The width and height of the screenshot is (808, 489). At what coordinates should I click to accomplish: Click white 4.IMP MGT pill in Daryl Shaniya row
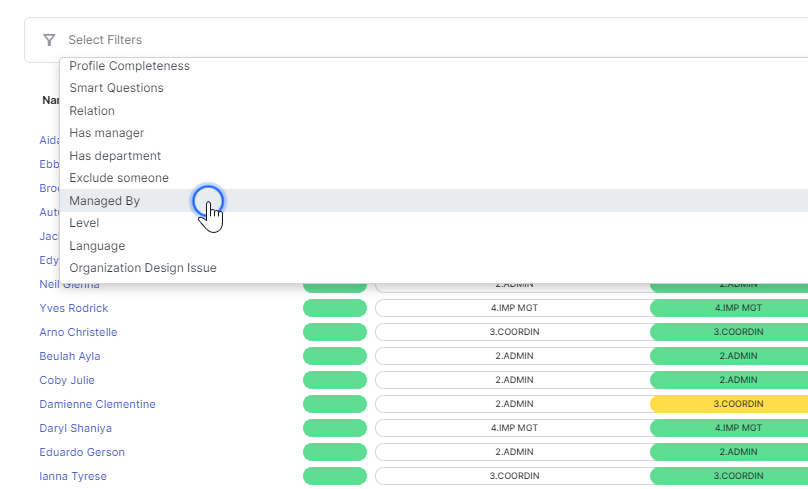pyautogui.click(x=513, y=428)
